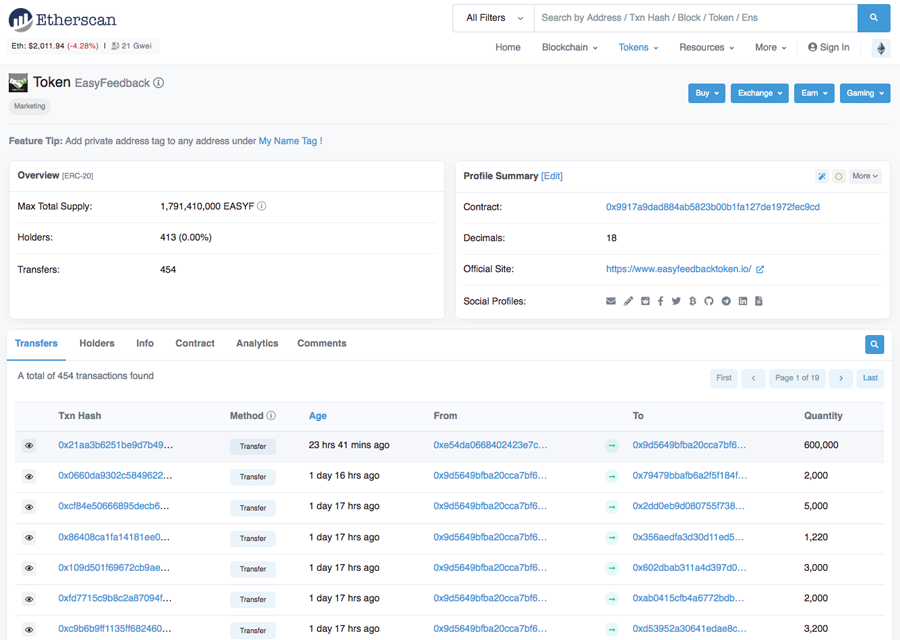Click the Page 1 of 19 indicator
Screen dimensions: 900x640
(797, 378)
